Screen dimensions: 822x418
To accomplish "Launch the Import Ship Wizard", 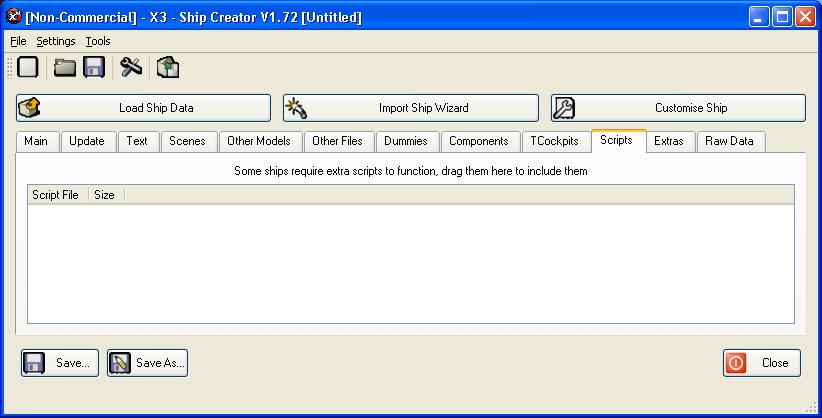I will click(410, 108).
